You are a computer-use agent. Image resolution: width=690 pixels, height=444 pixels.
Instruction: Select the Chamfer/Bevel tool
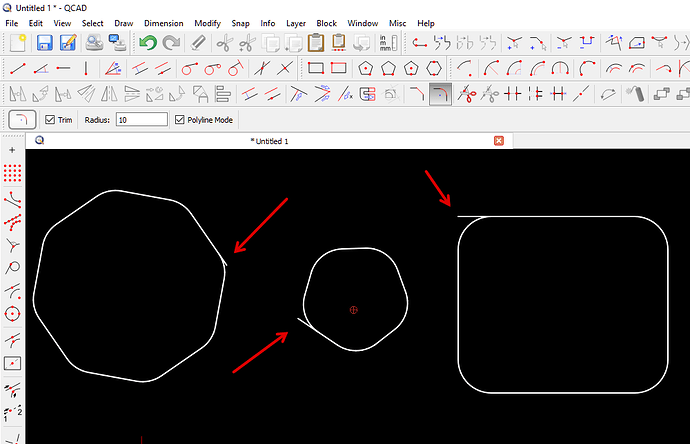tap(416, 94)
